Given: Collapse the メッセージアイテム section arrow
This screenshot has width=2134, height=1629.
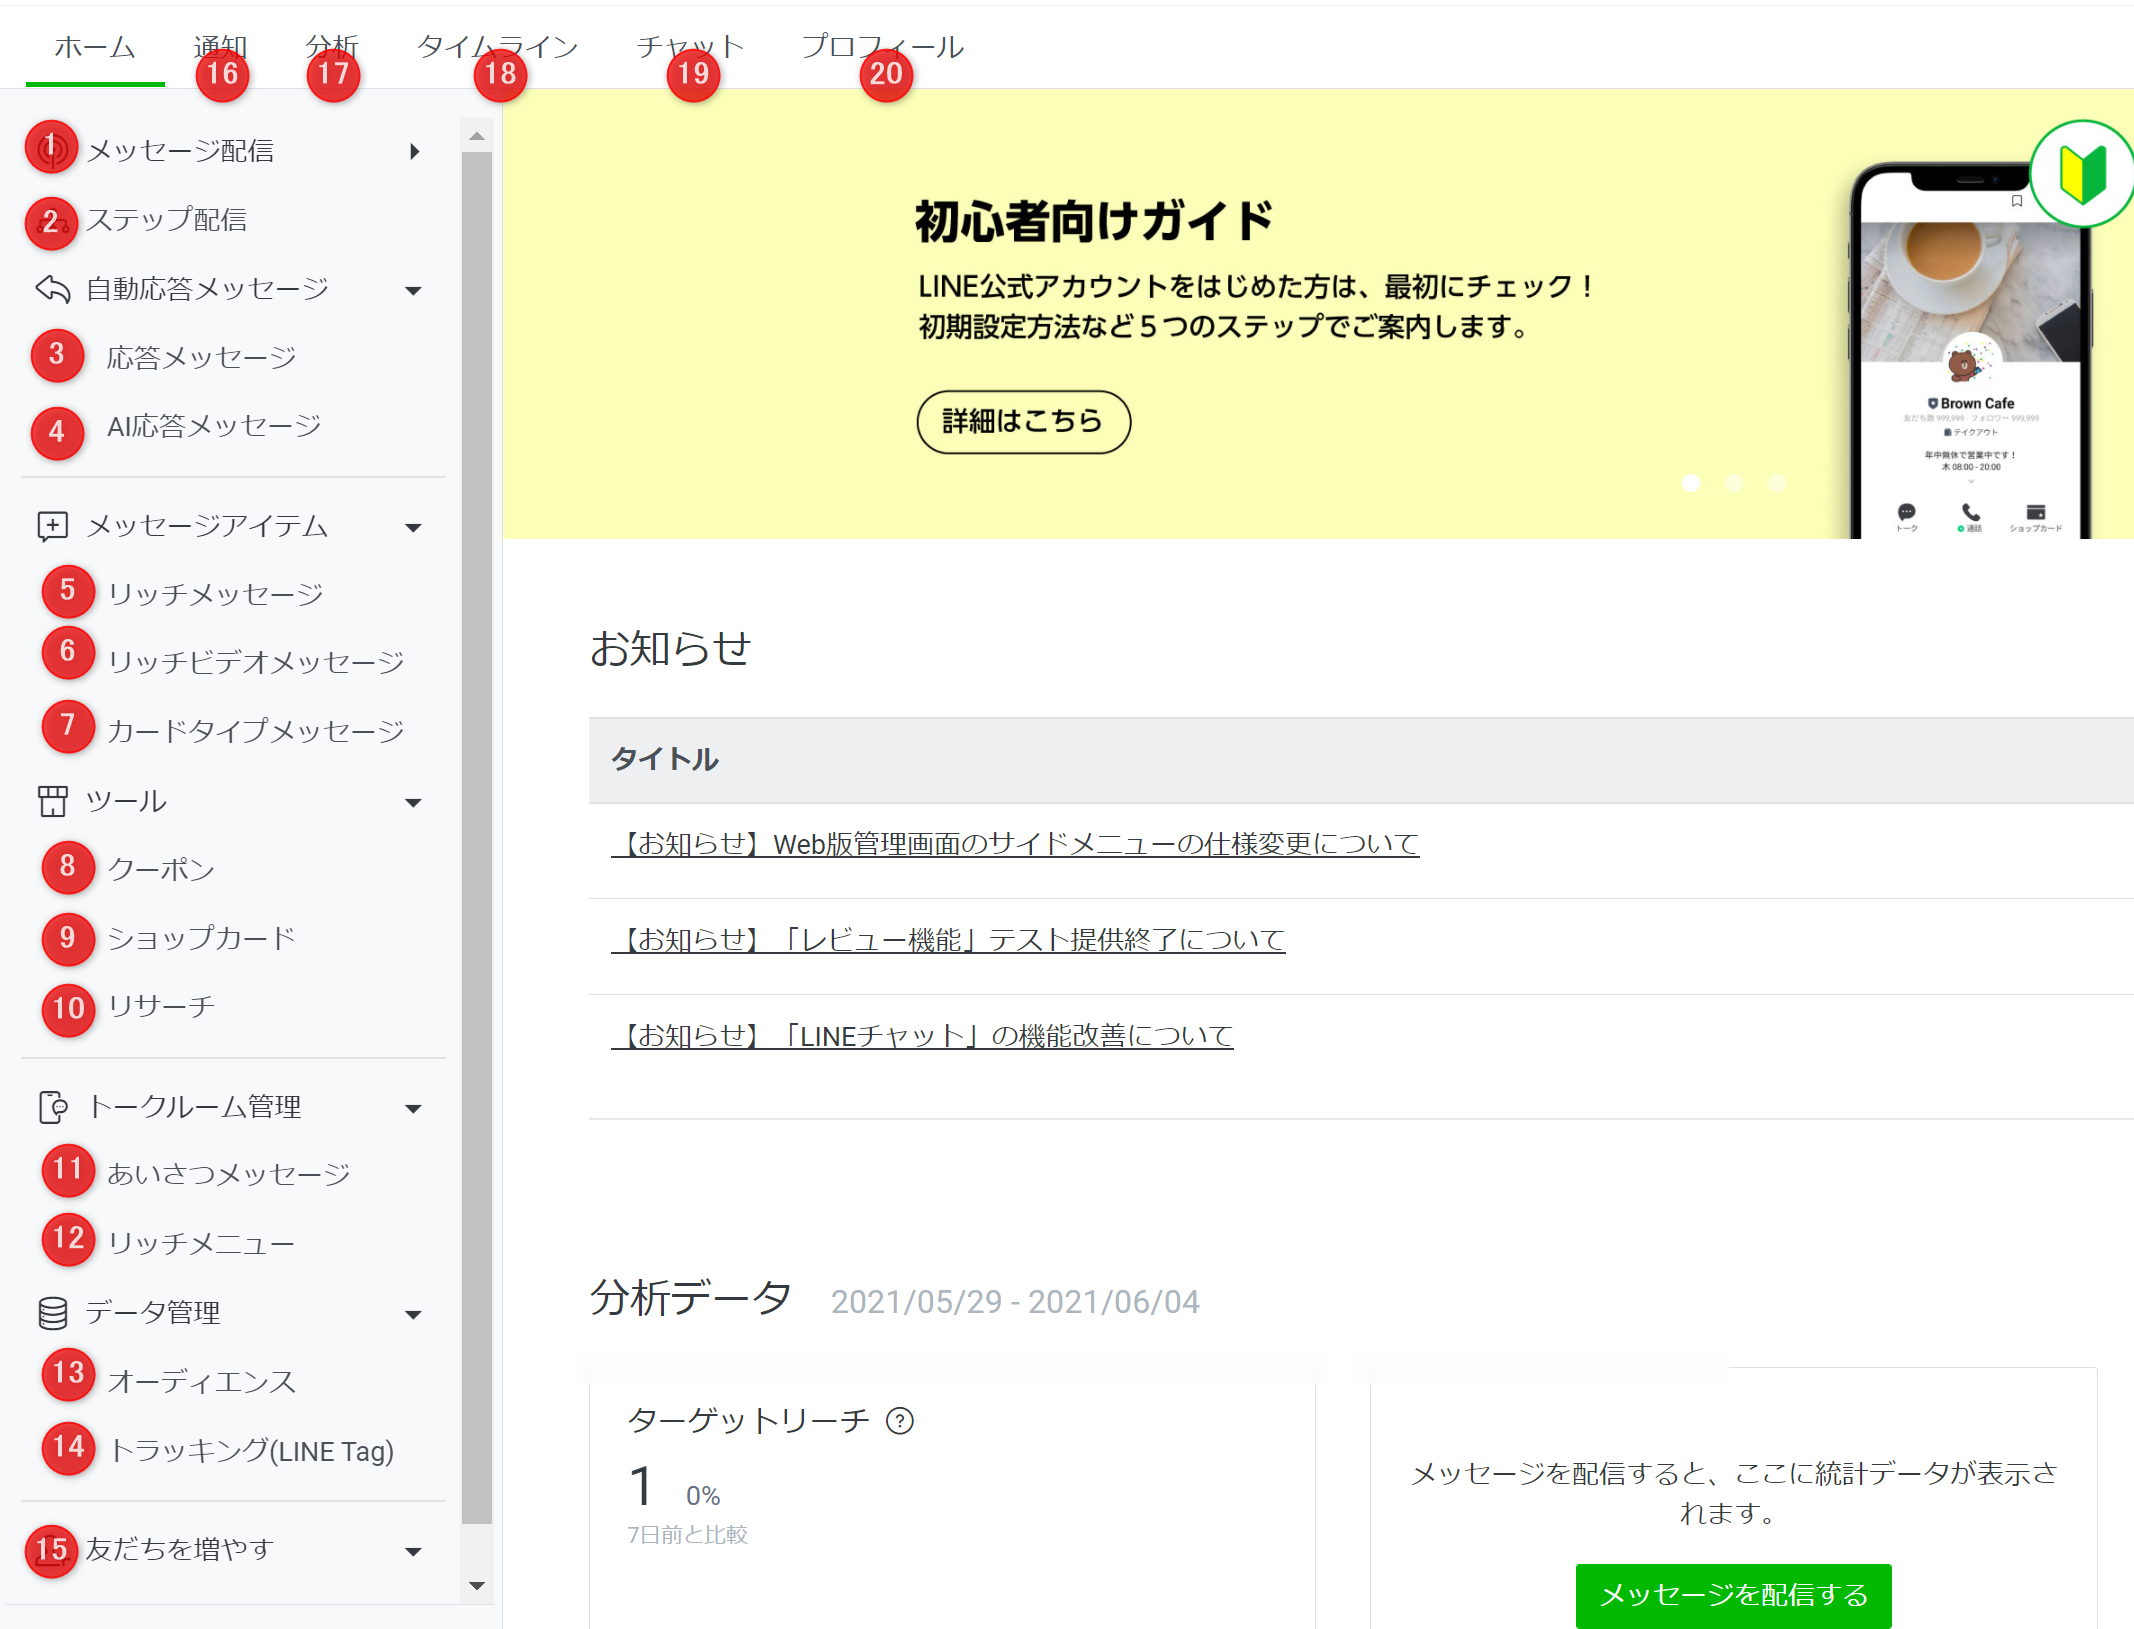Looking at the screenshot, I should [413, 528].
